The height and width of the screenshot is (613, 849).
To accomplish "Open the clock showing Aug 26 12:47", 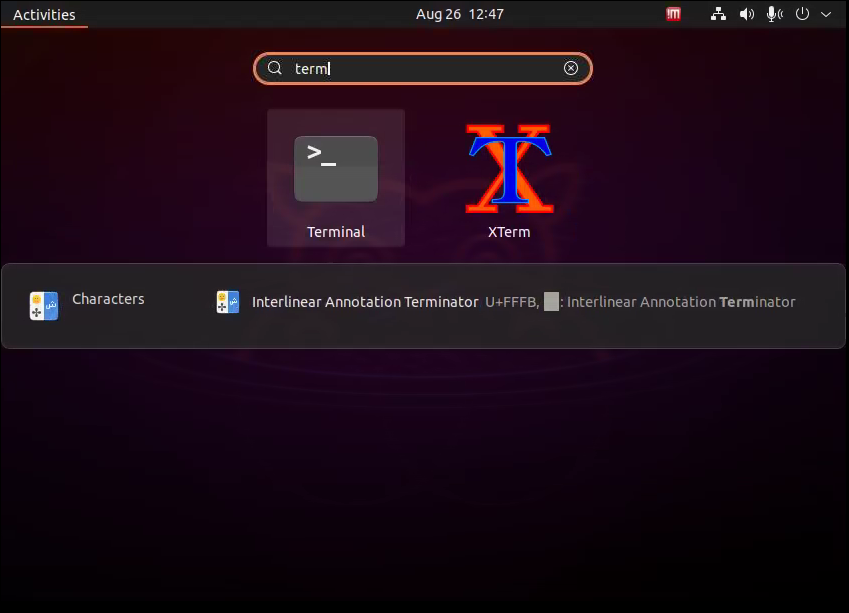I will [x=460, y=14].
